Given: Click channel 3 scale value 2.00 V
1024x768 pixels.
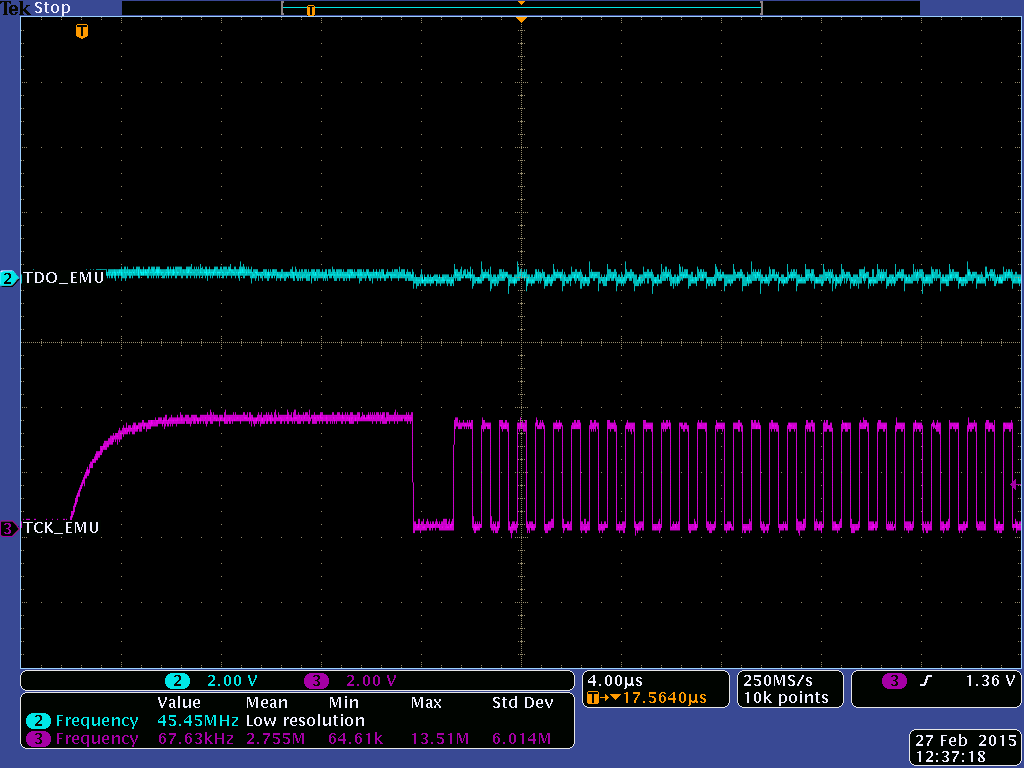Looking at the screenshot, I should pyautogui.click(x=371, y=681).
